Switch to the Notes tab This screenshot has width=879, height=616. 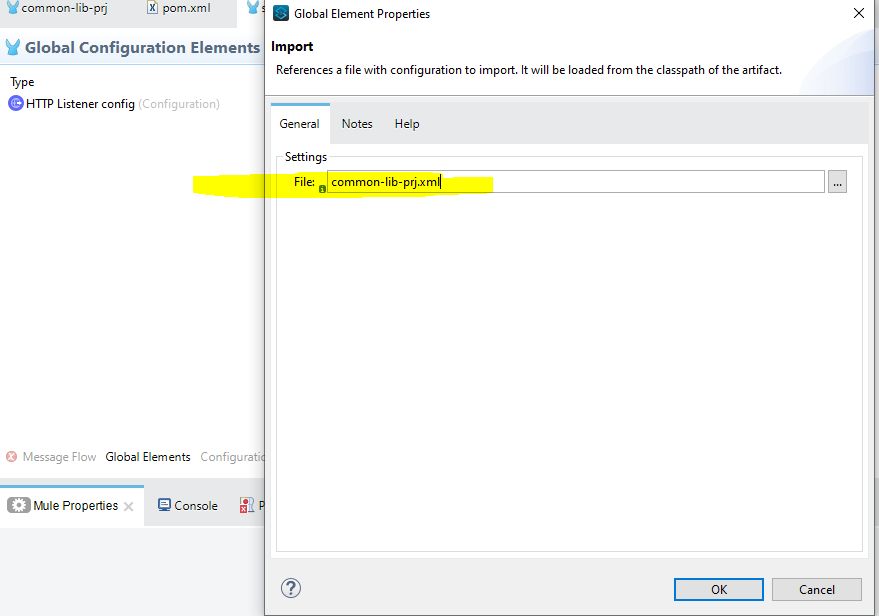coord(357,124)
